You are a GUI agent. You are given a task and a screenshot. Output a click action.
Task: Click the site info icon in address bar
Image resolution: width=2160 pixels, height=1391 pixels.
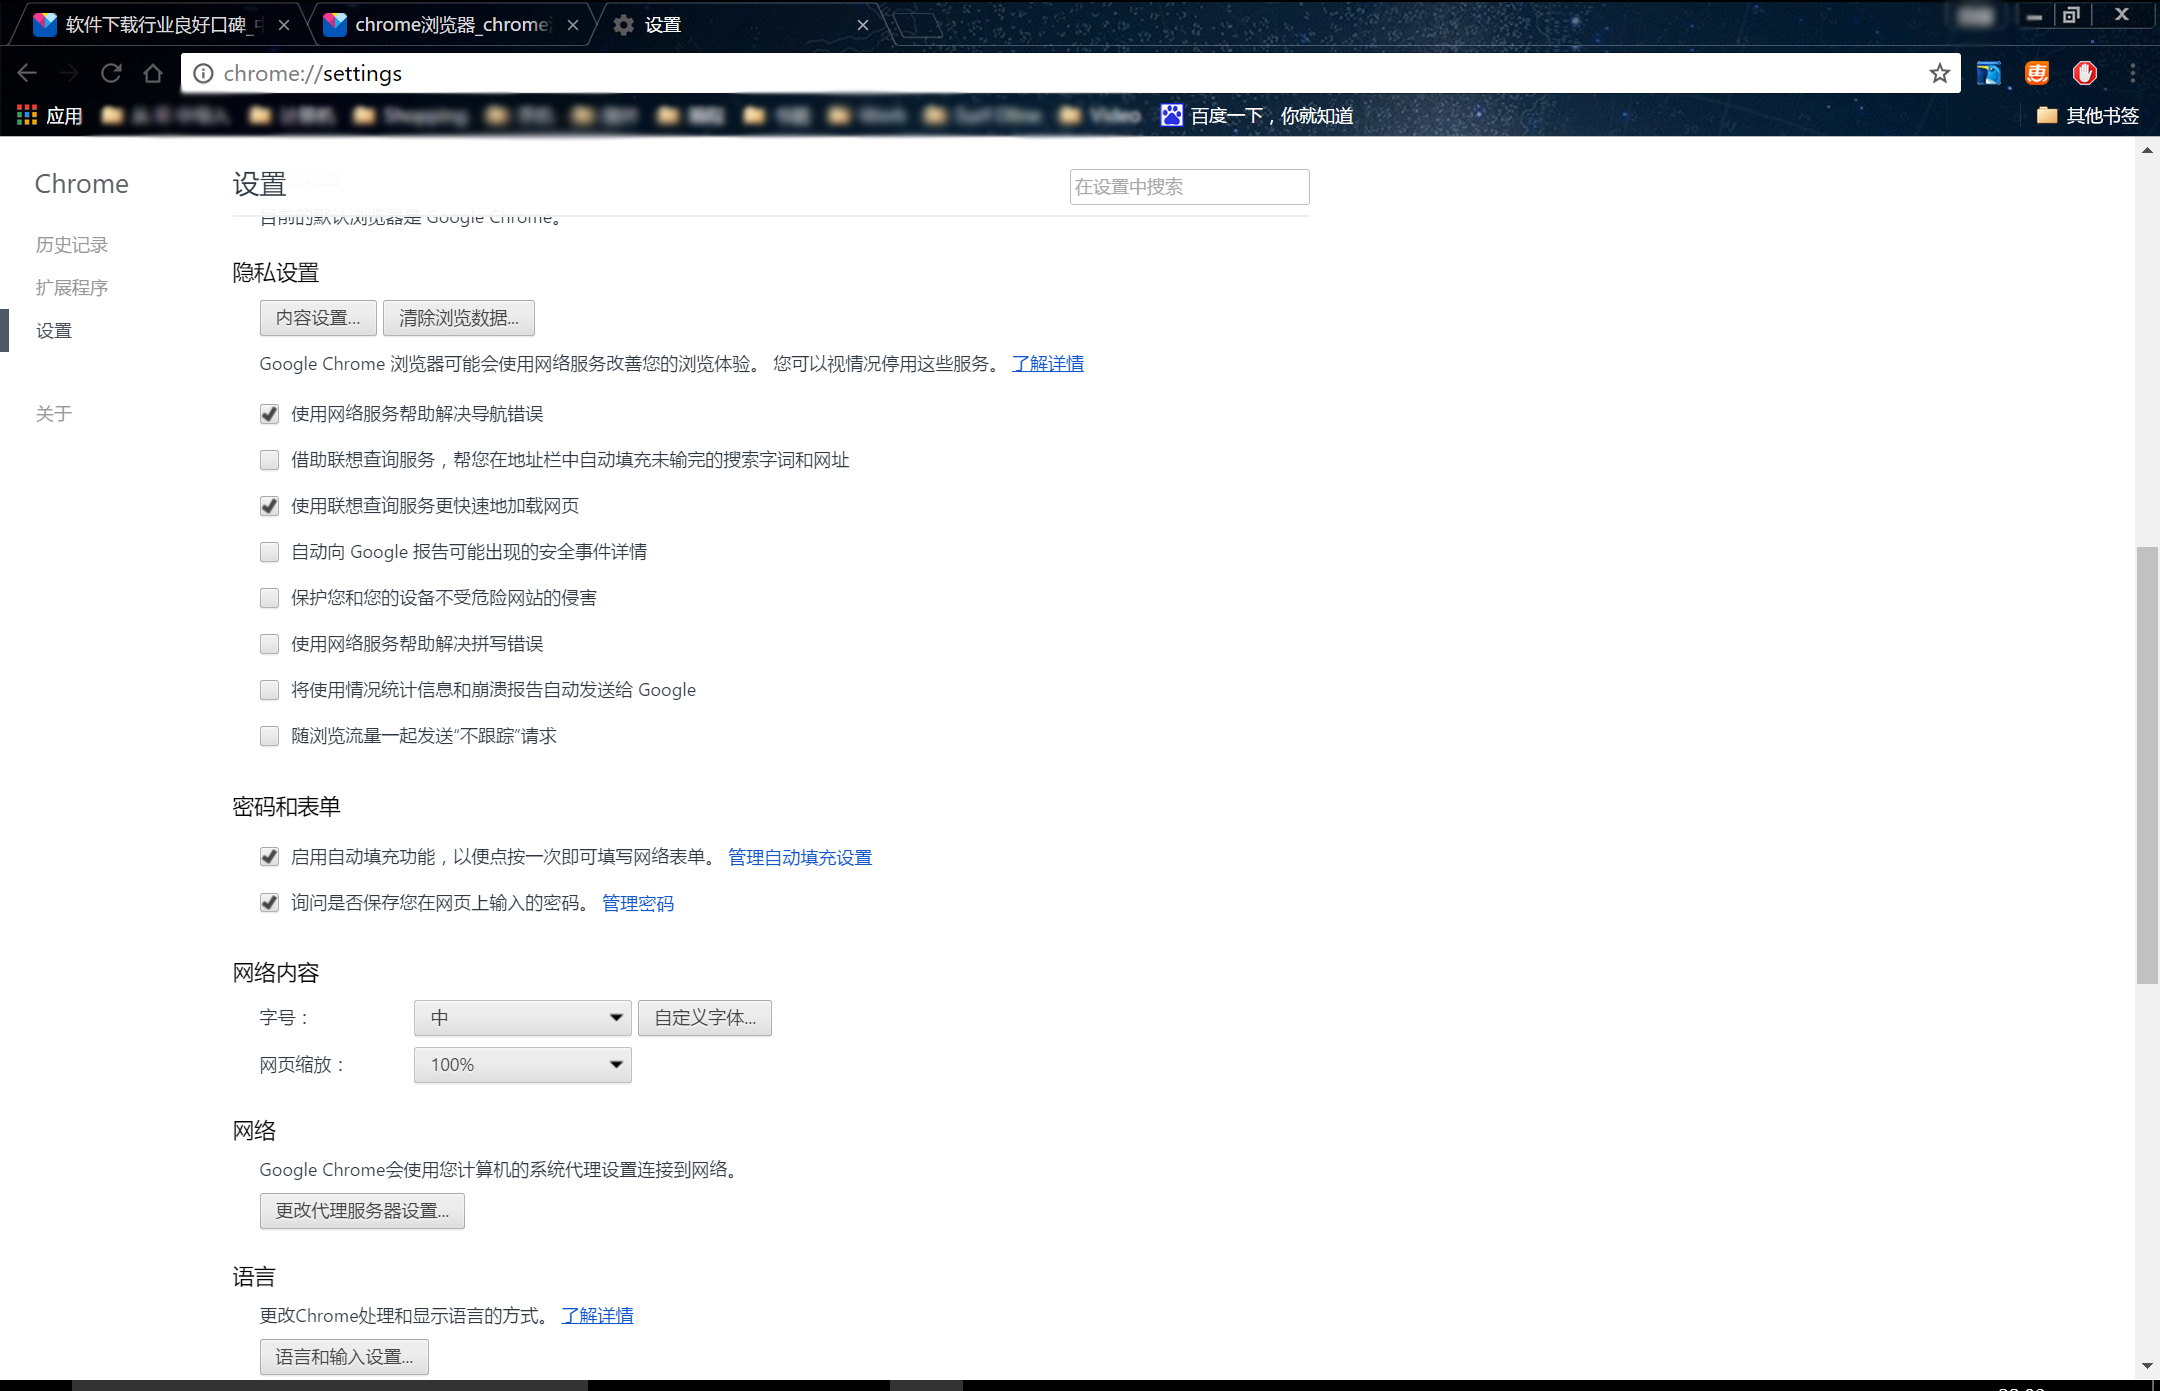(x=203, y=73)
